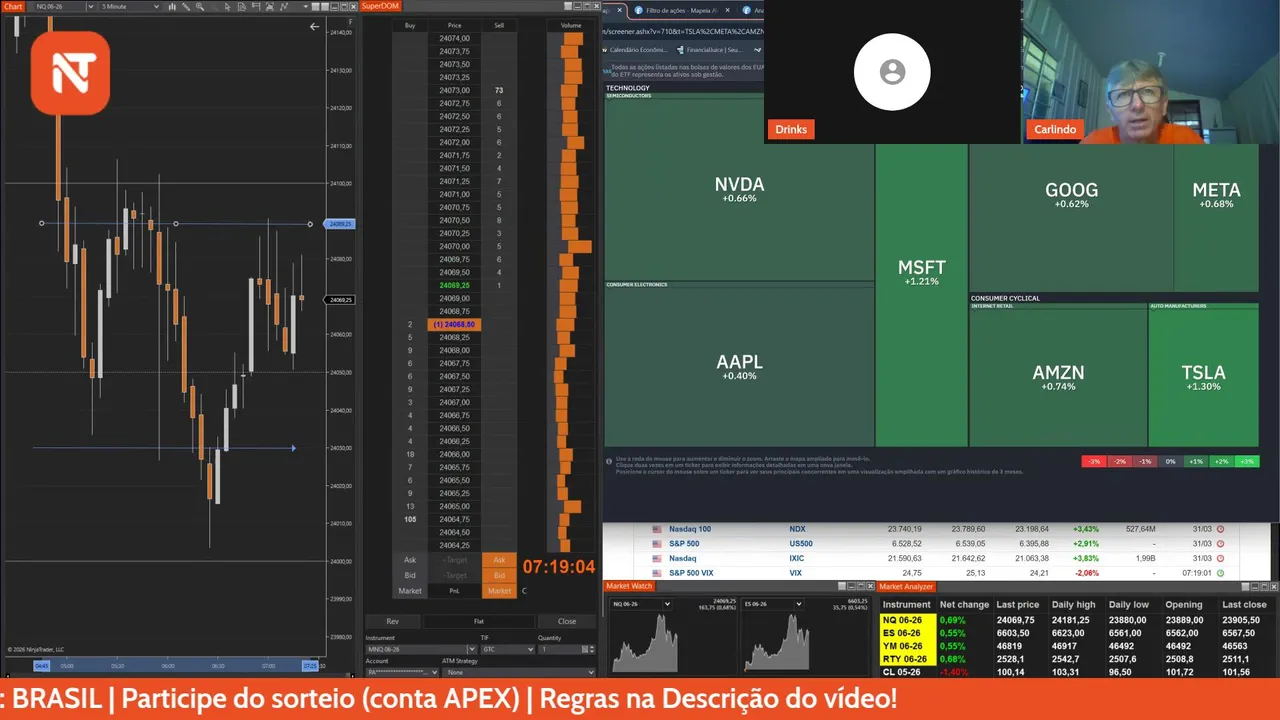Image resolution: width=1280 pixels, height=720 pixels.
Task: Click the NQ 06-26 Market Analyzer row
Action: (1078, 620)
